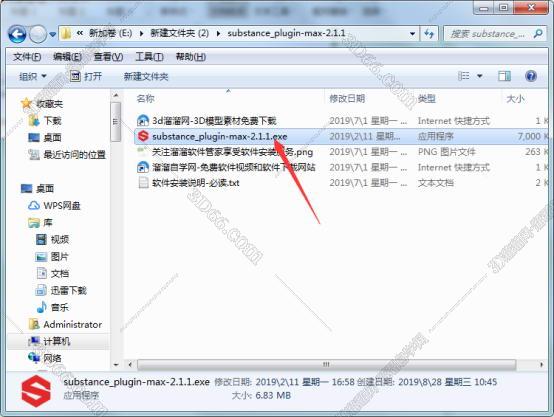Open WPS网盘 in navigation pane
This screenshot has height=417, width=554.
pyautogui.click(x=62, y=205)
